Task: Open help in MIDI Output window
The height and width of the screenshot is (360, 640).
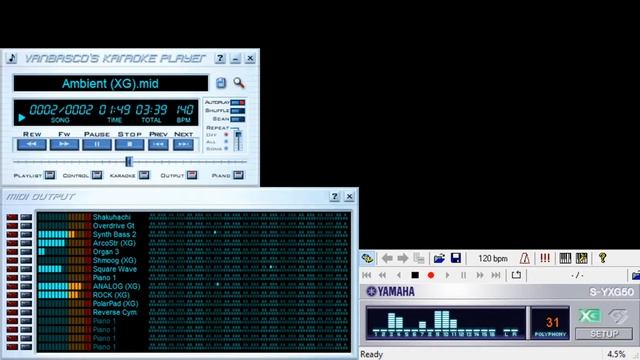Action: pyautogui.click(x=334, y=196)
